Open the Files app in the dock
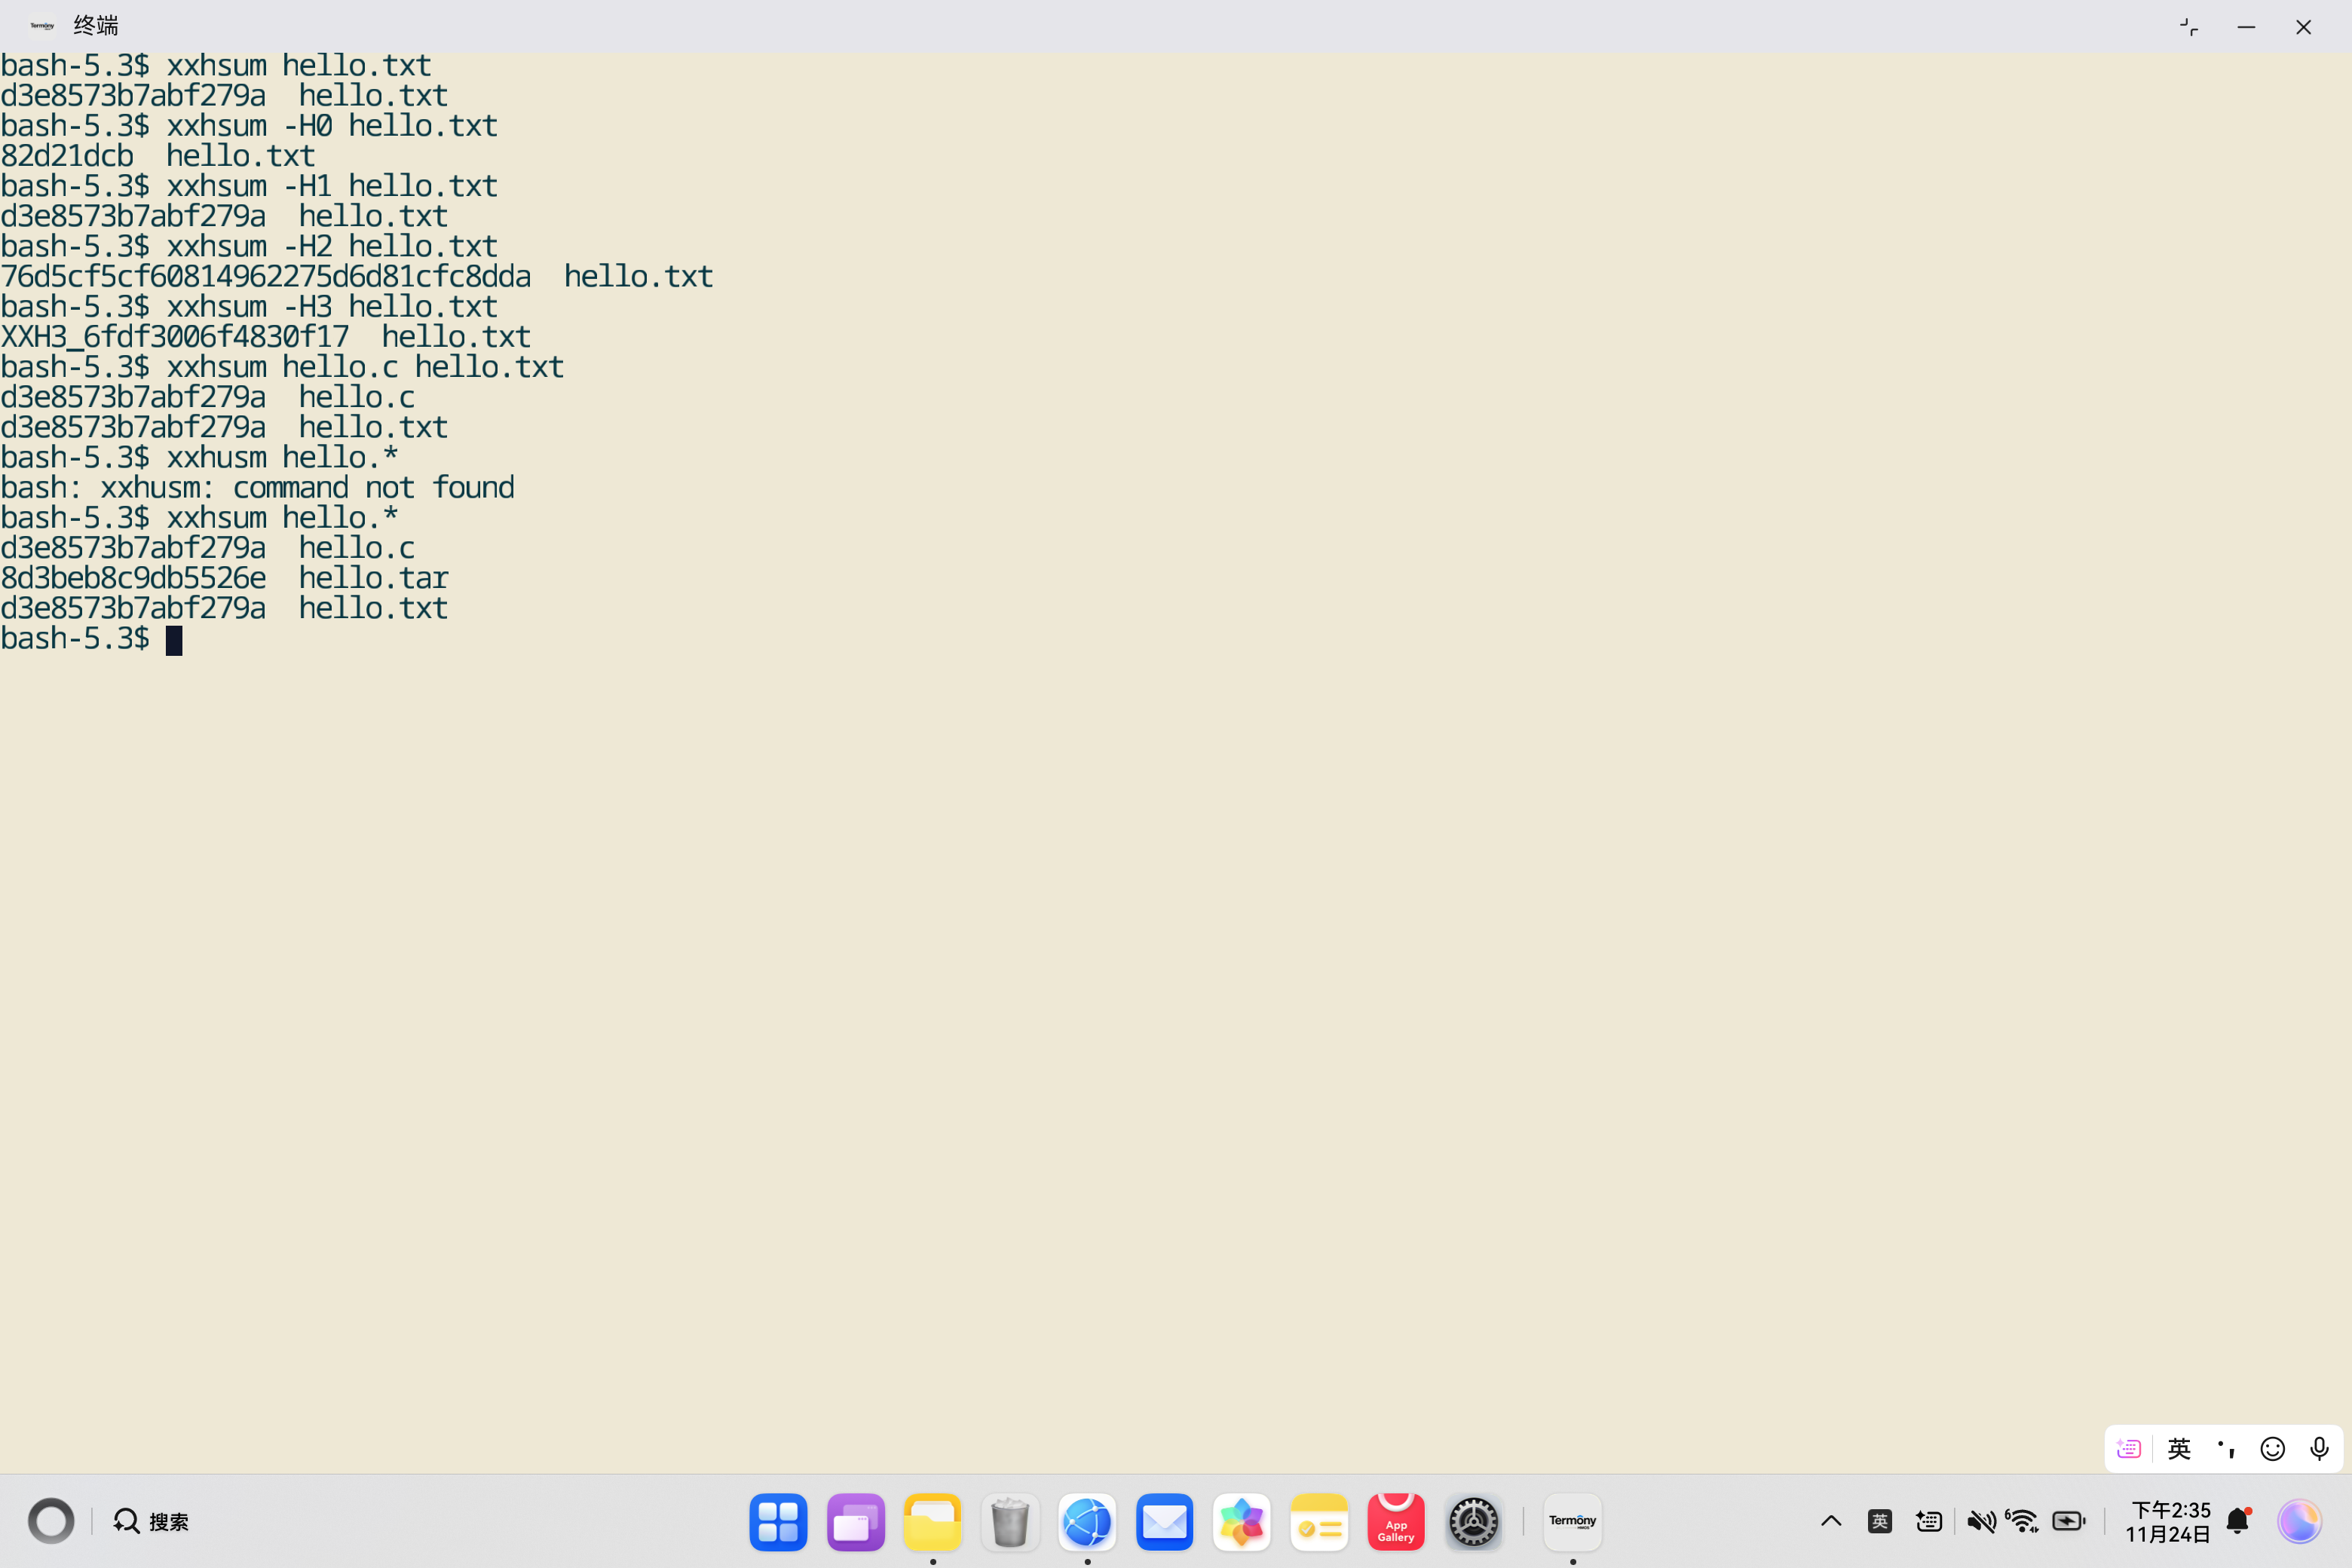This screenshot has height=1568, width=2352. click(x=932, y=1521)
